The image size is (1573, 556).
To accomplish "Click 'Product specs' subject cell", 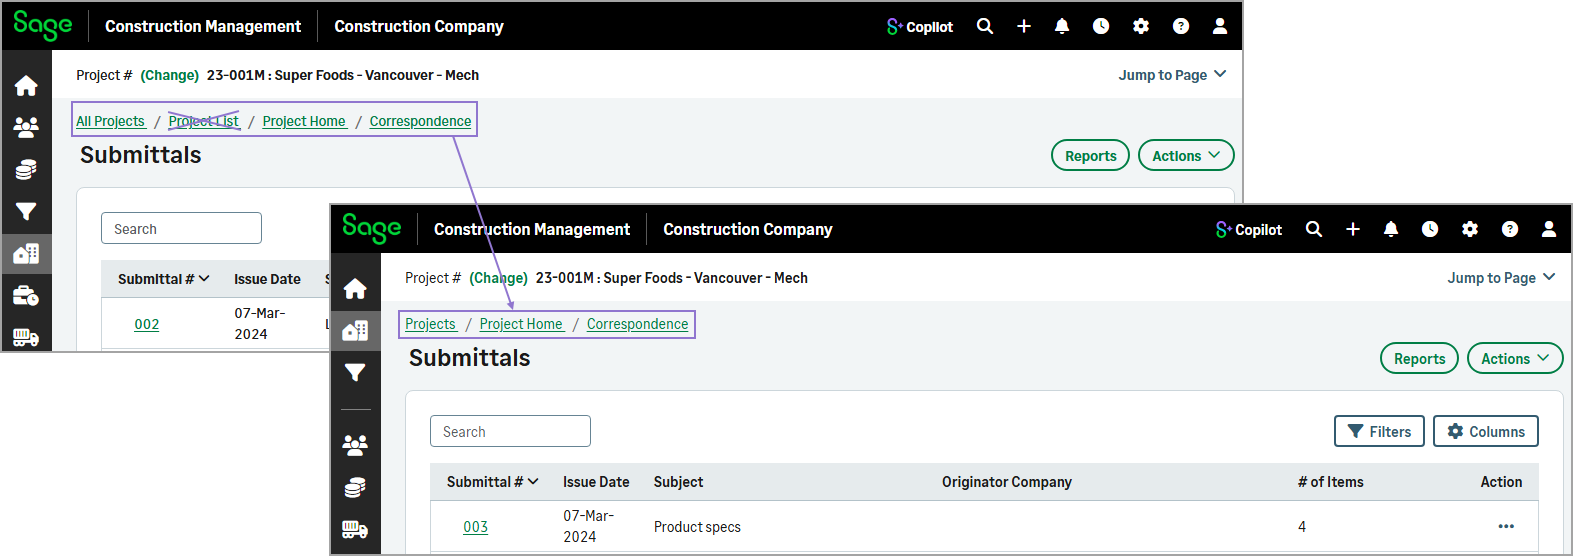I will (x=697, y=527).
